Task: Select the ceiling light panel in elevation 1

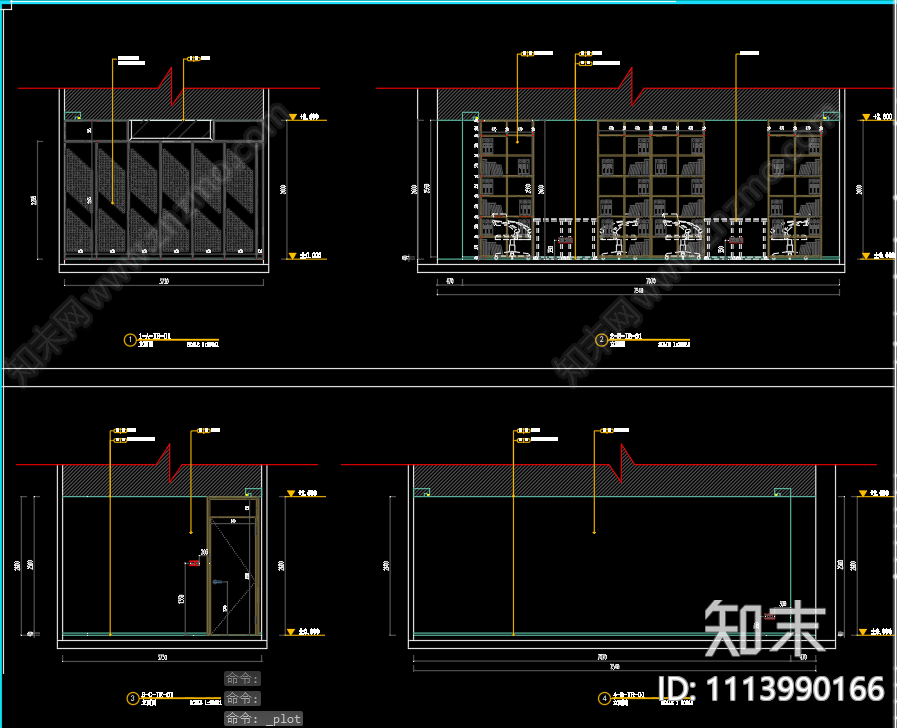Action: [x=171, y=130]
